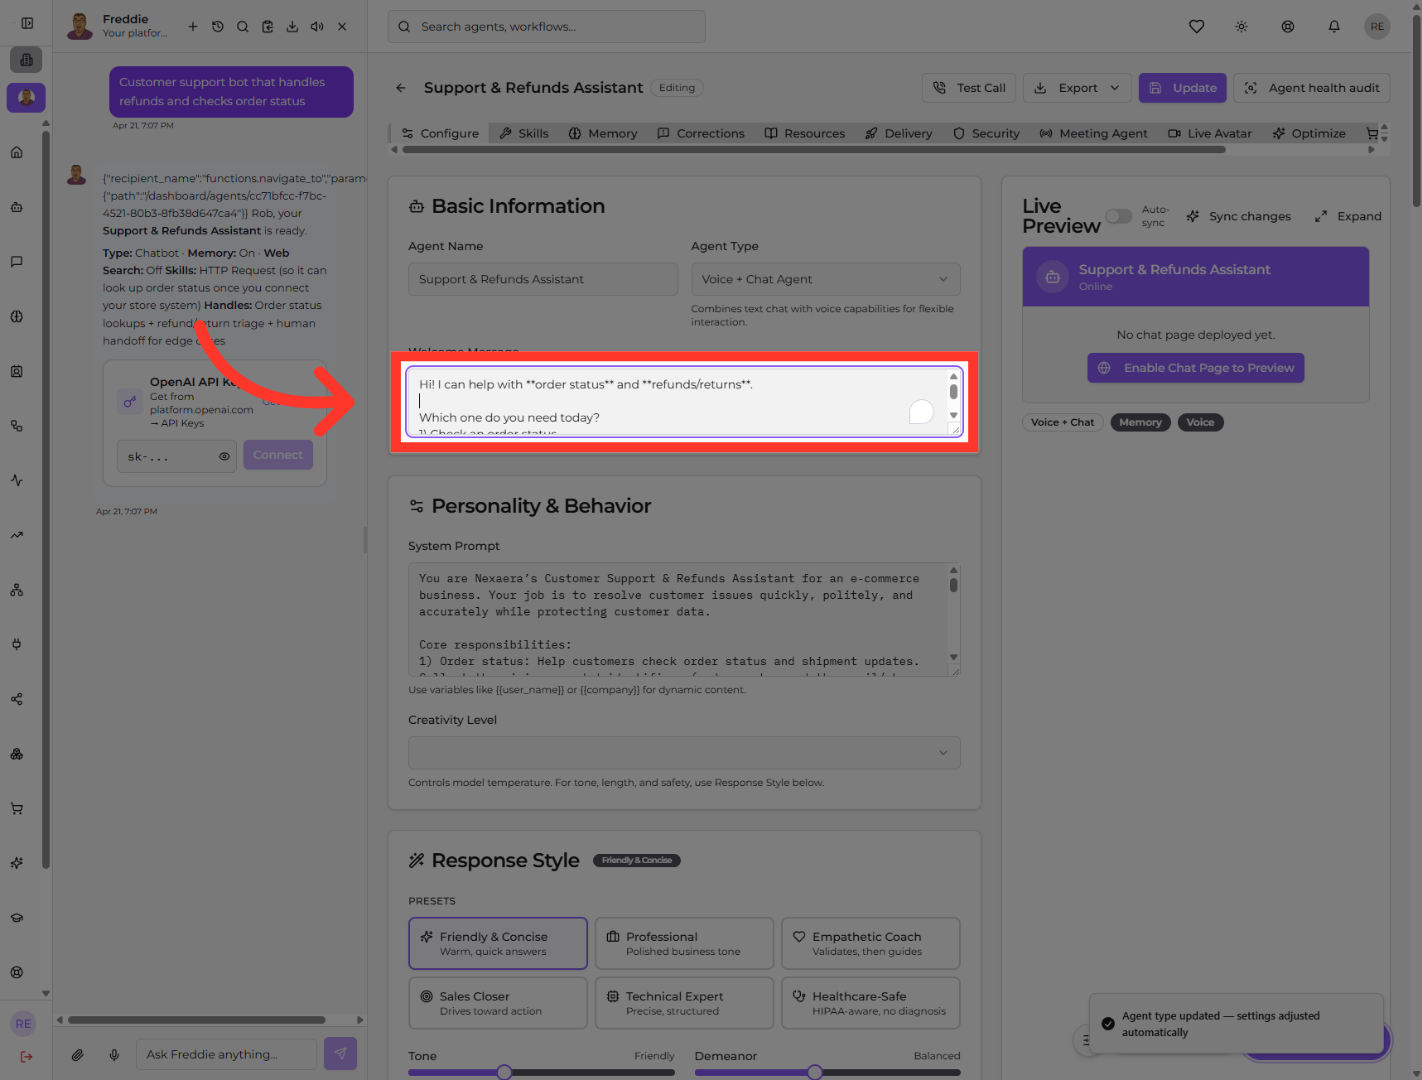1422x1080 pixels.
Task: Send message with the paper plane button
Action: coord(340,1053)
